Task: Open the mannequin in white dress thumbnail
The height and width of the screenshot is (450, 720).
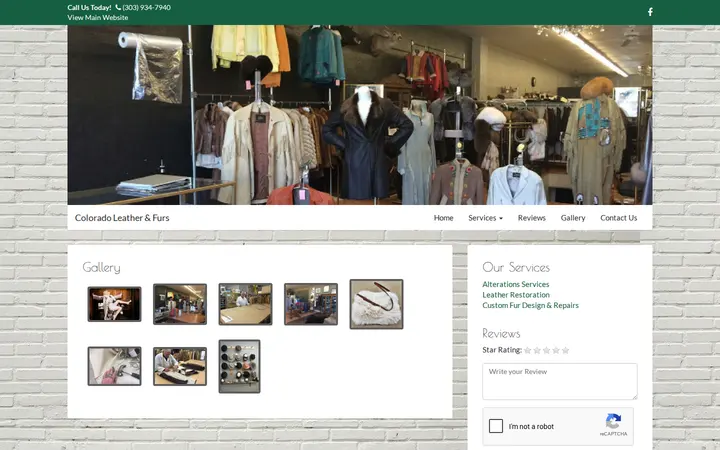Action: point(114,304)
